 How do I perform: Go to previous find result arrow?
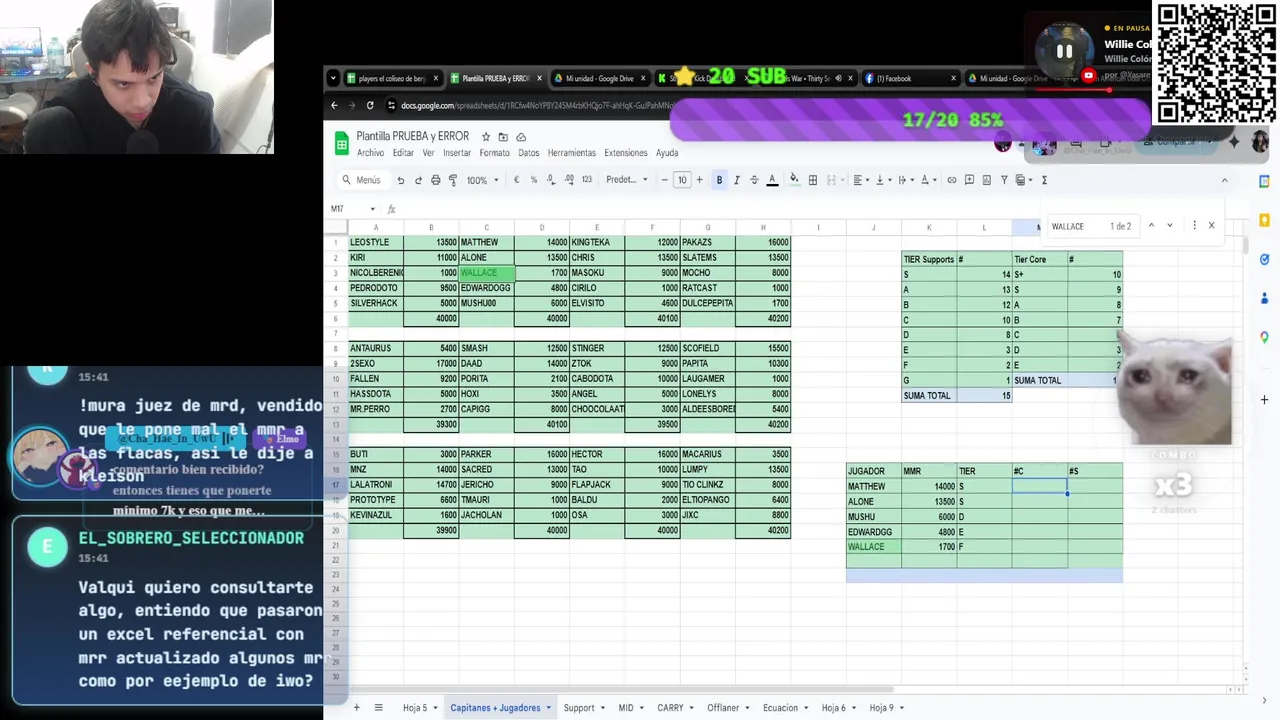tap(1151, 226)
